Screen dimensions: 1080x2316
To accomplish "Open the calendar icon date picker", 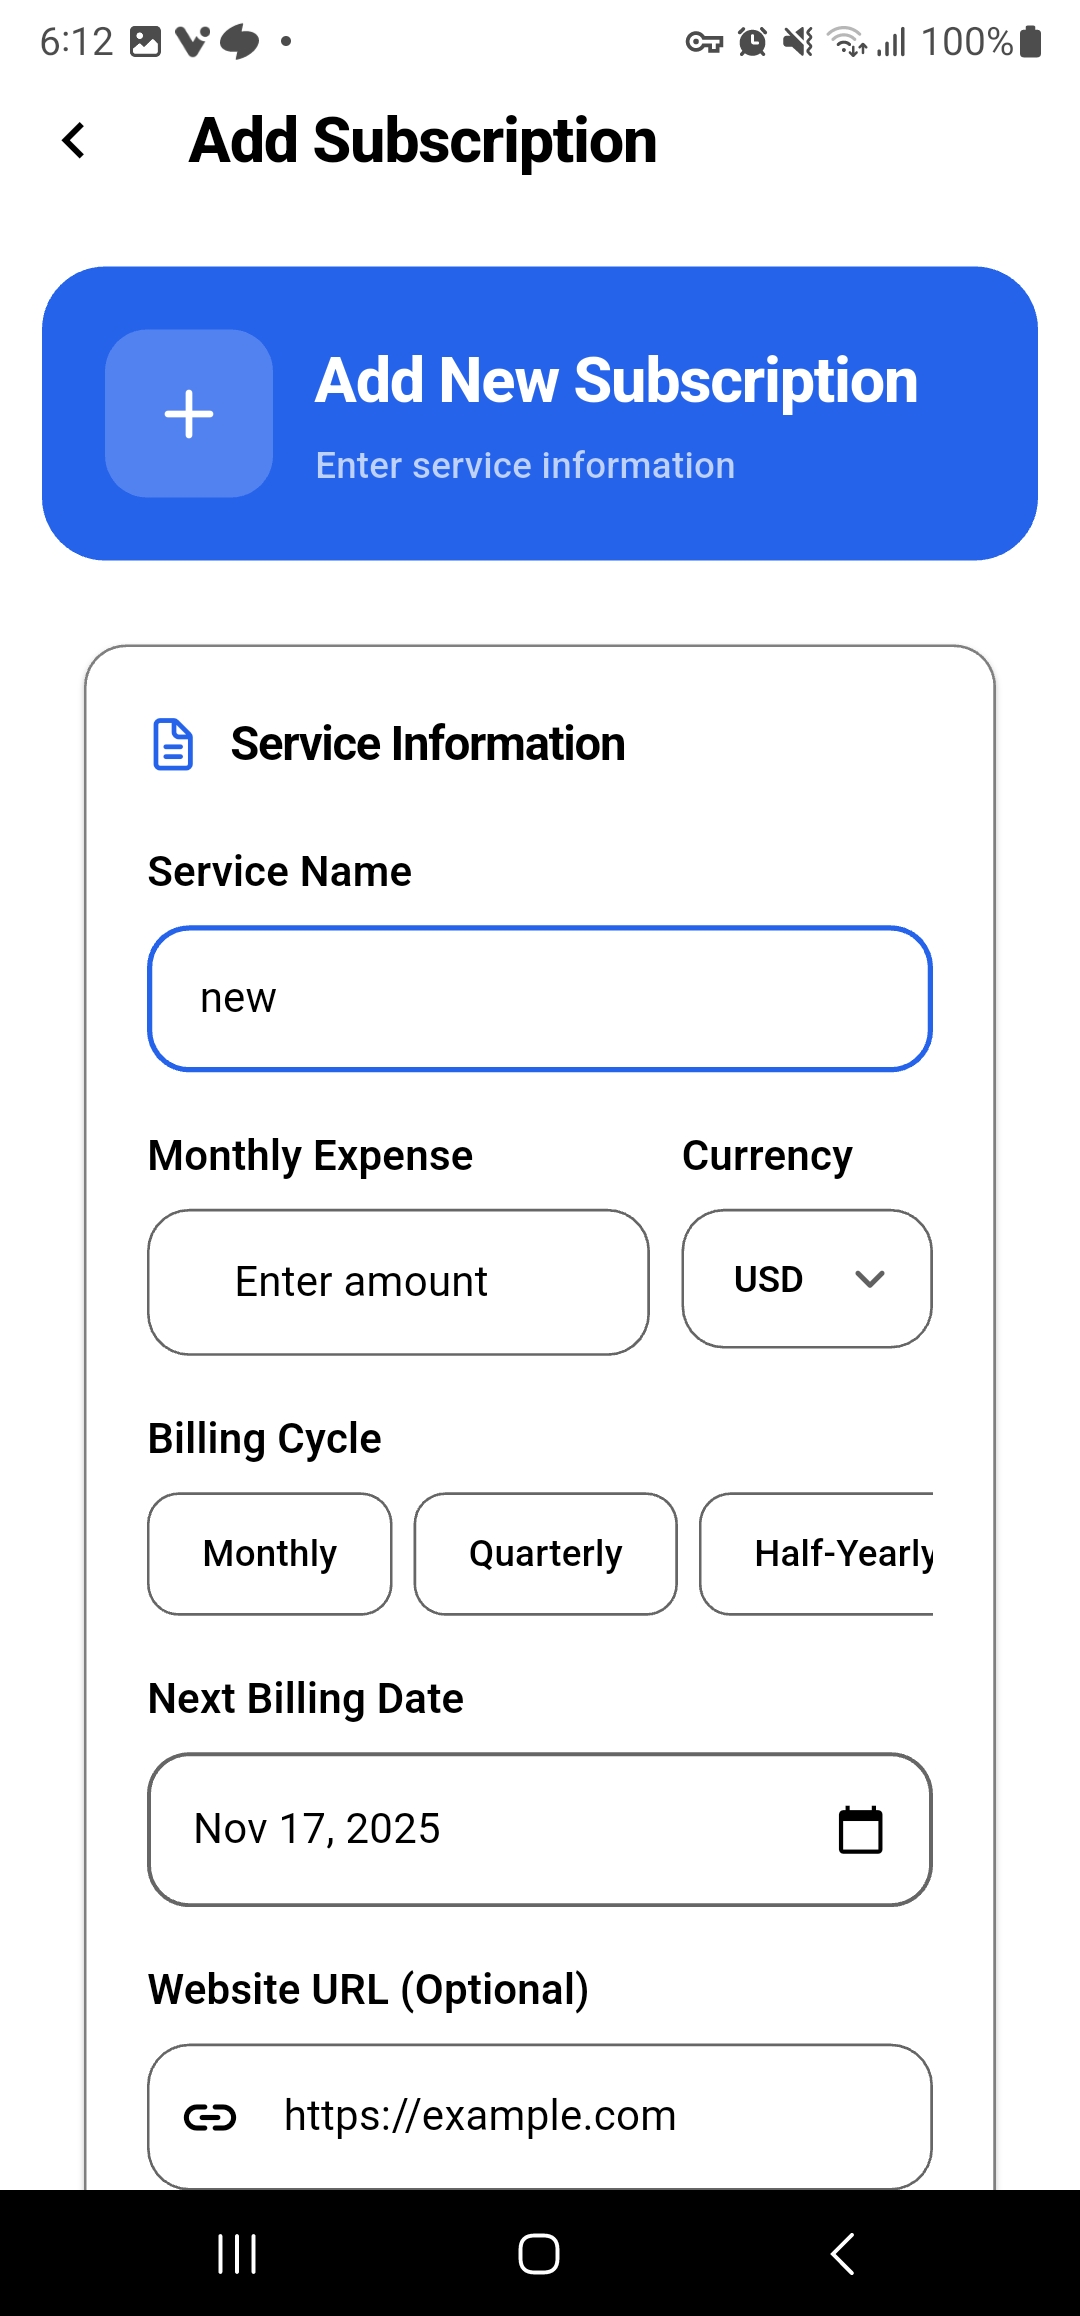I will point(860,1830).
